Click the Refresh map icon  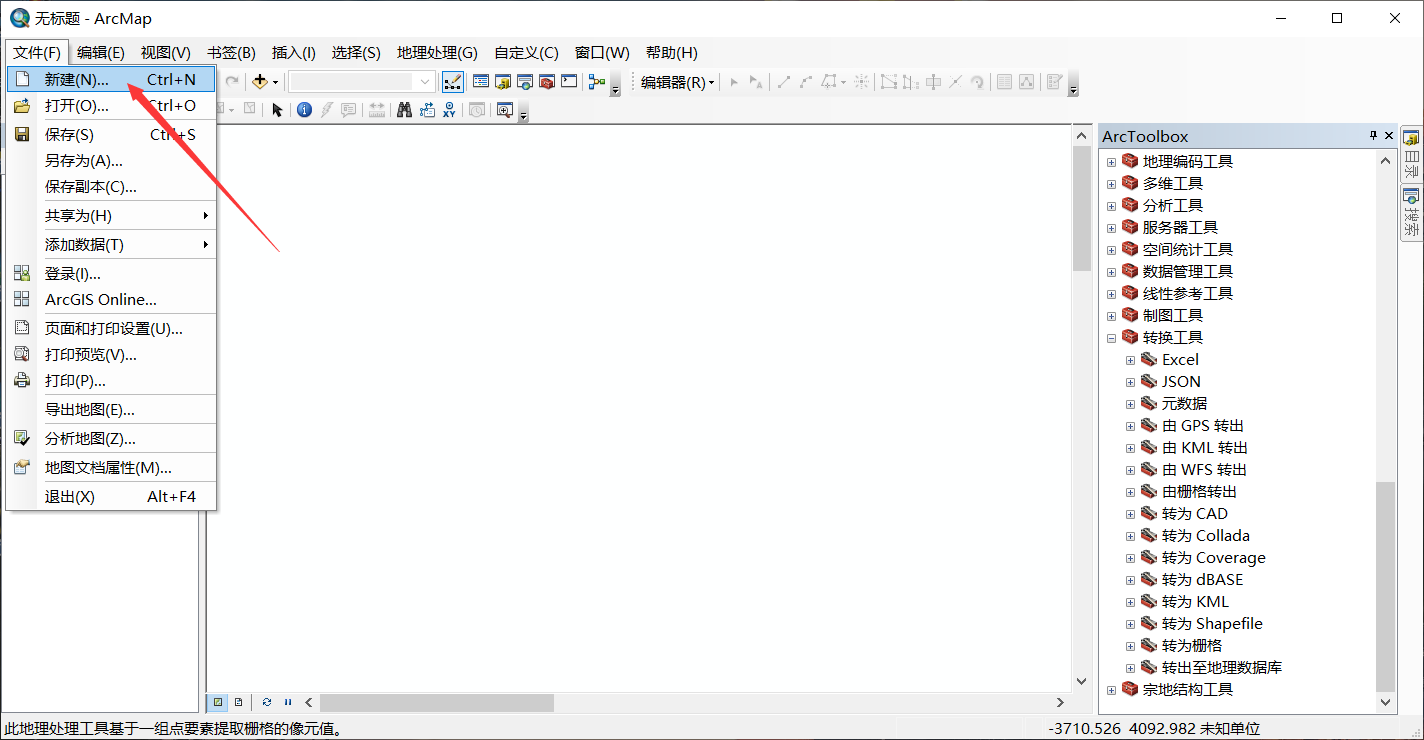(267, 702)
